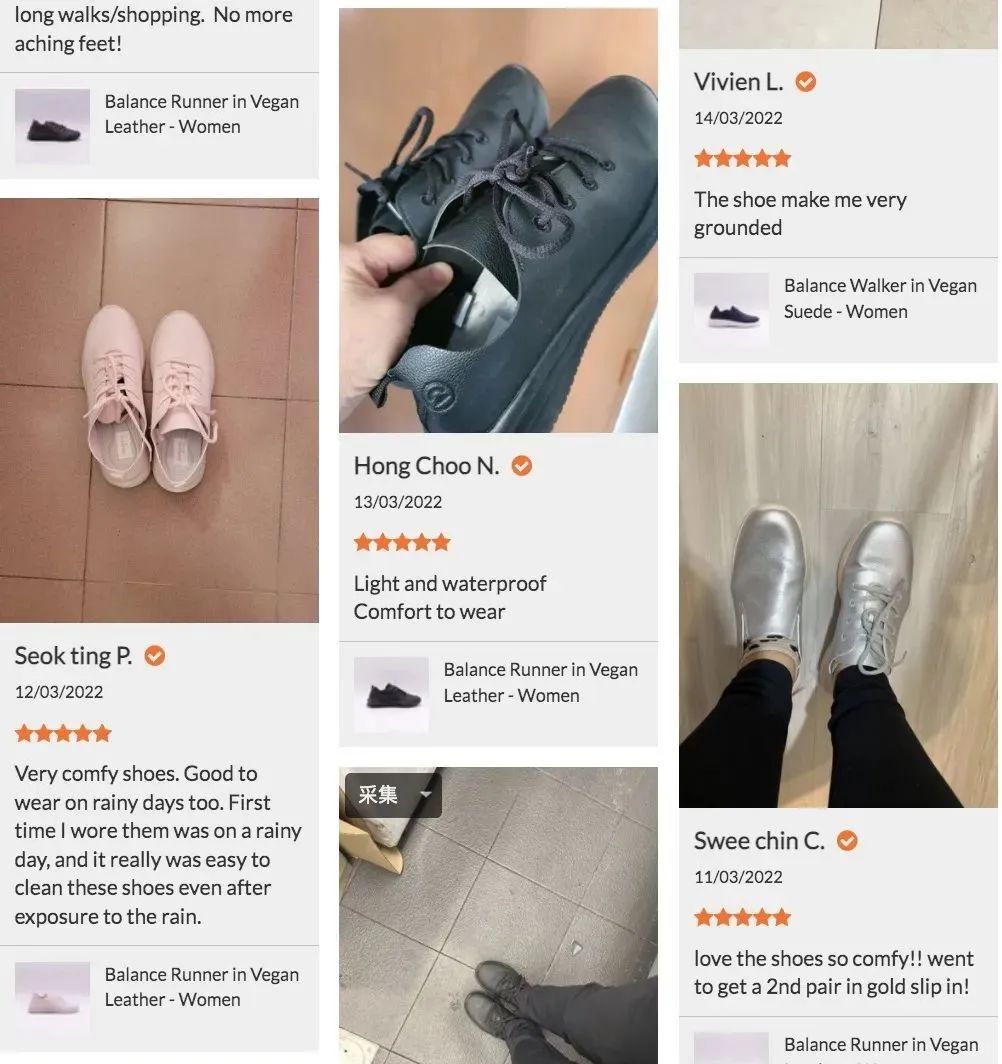Viewport: 1002px width, 1064px height.
Task: Click verified badge beside Hong Choo N.
Action: [521, 466]
